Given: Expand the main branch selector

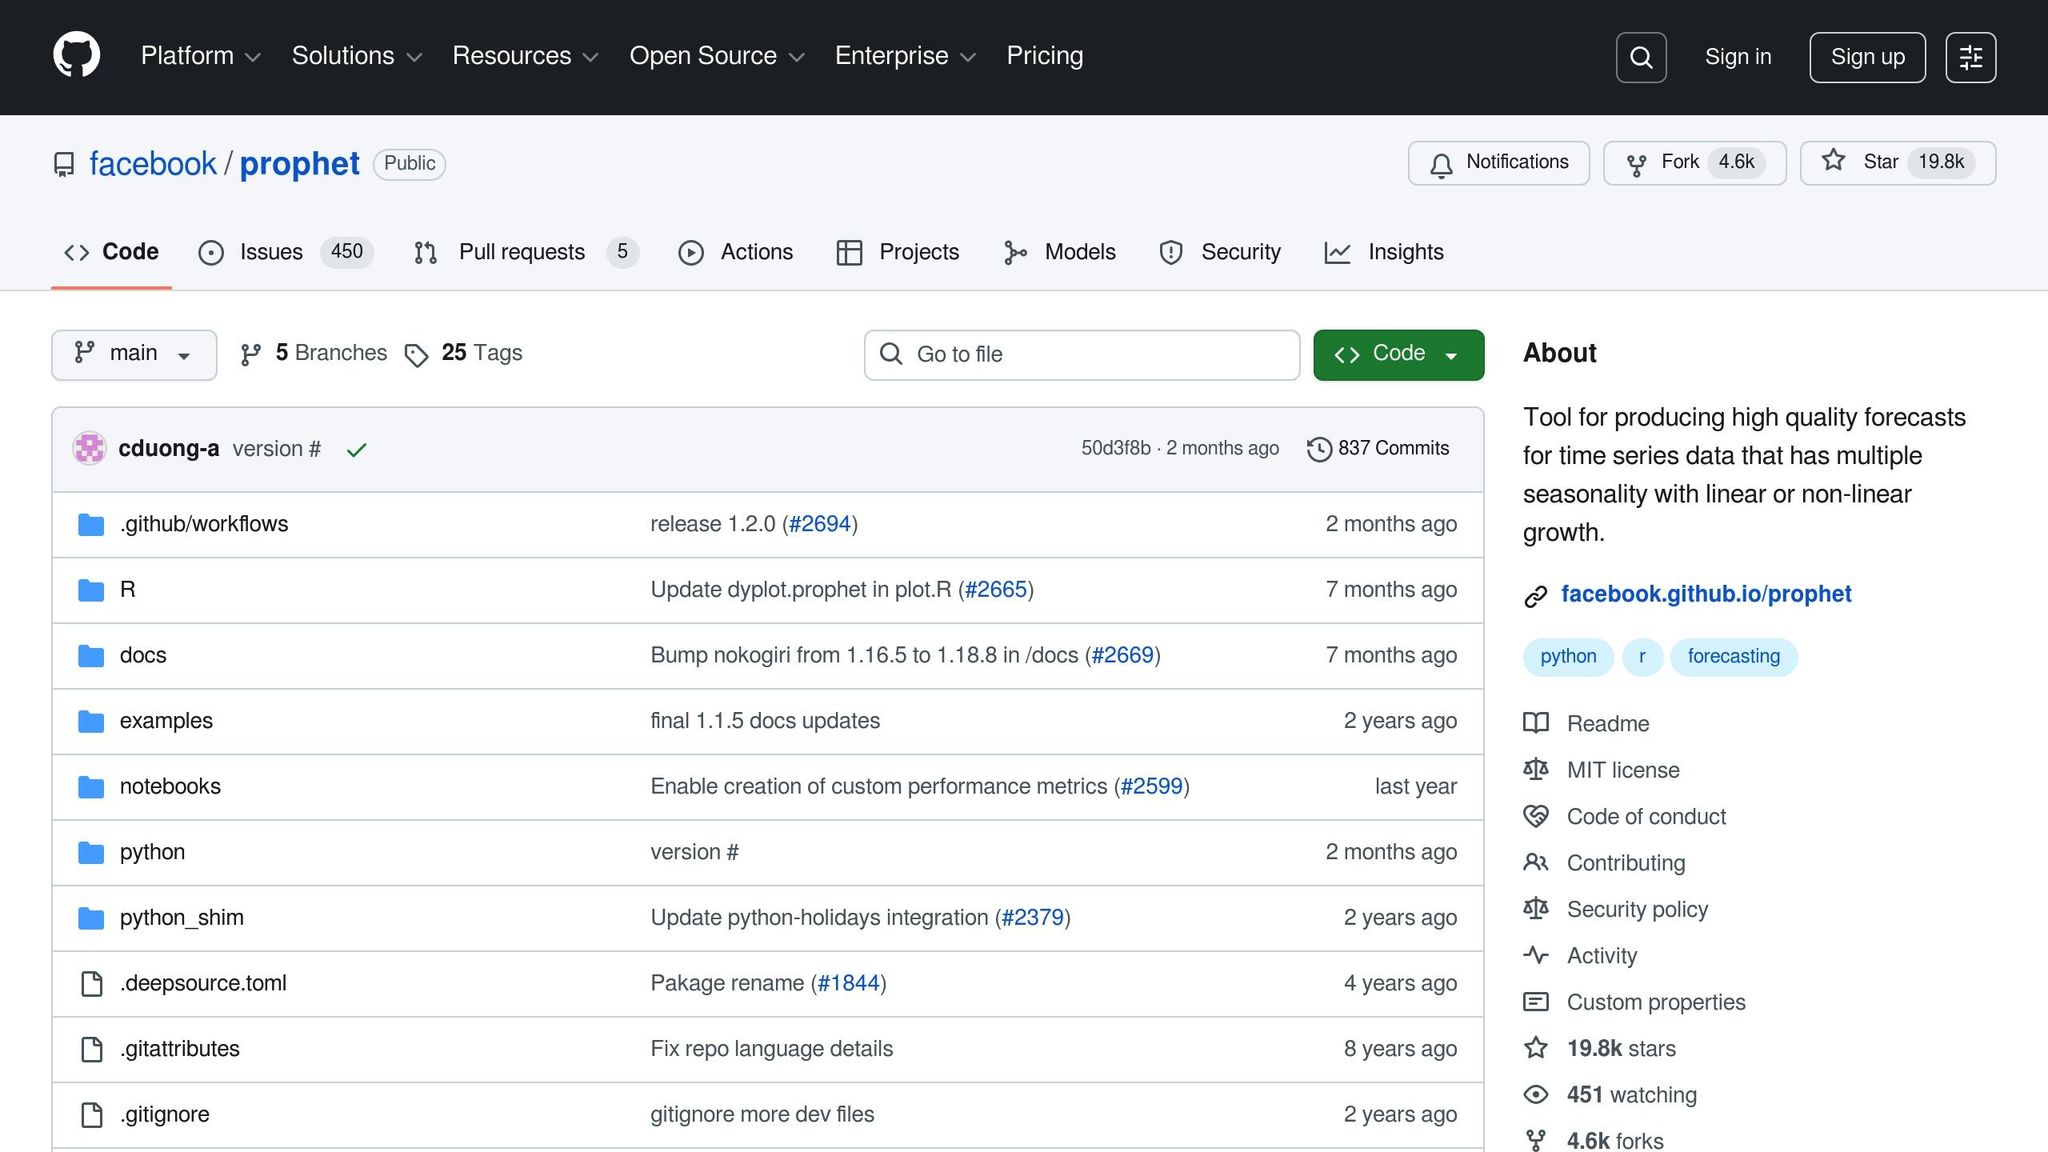Looking at the screenshot, I should (134, 354).
